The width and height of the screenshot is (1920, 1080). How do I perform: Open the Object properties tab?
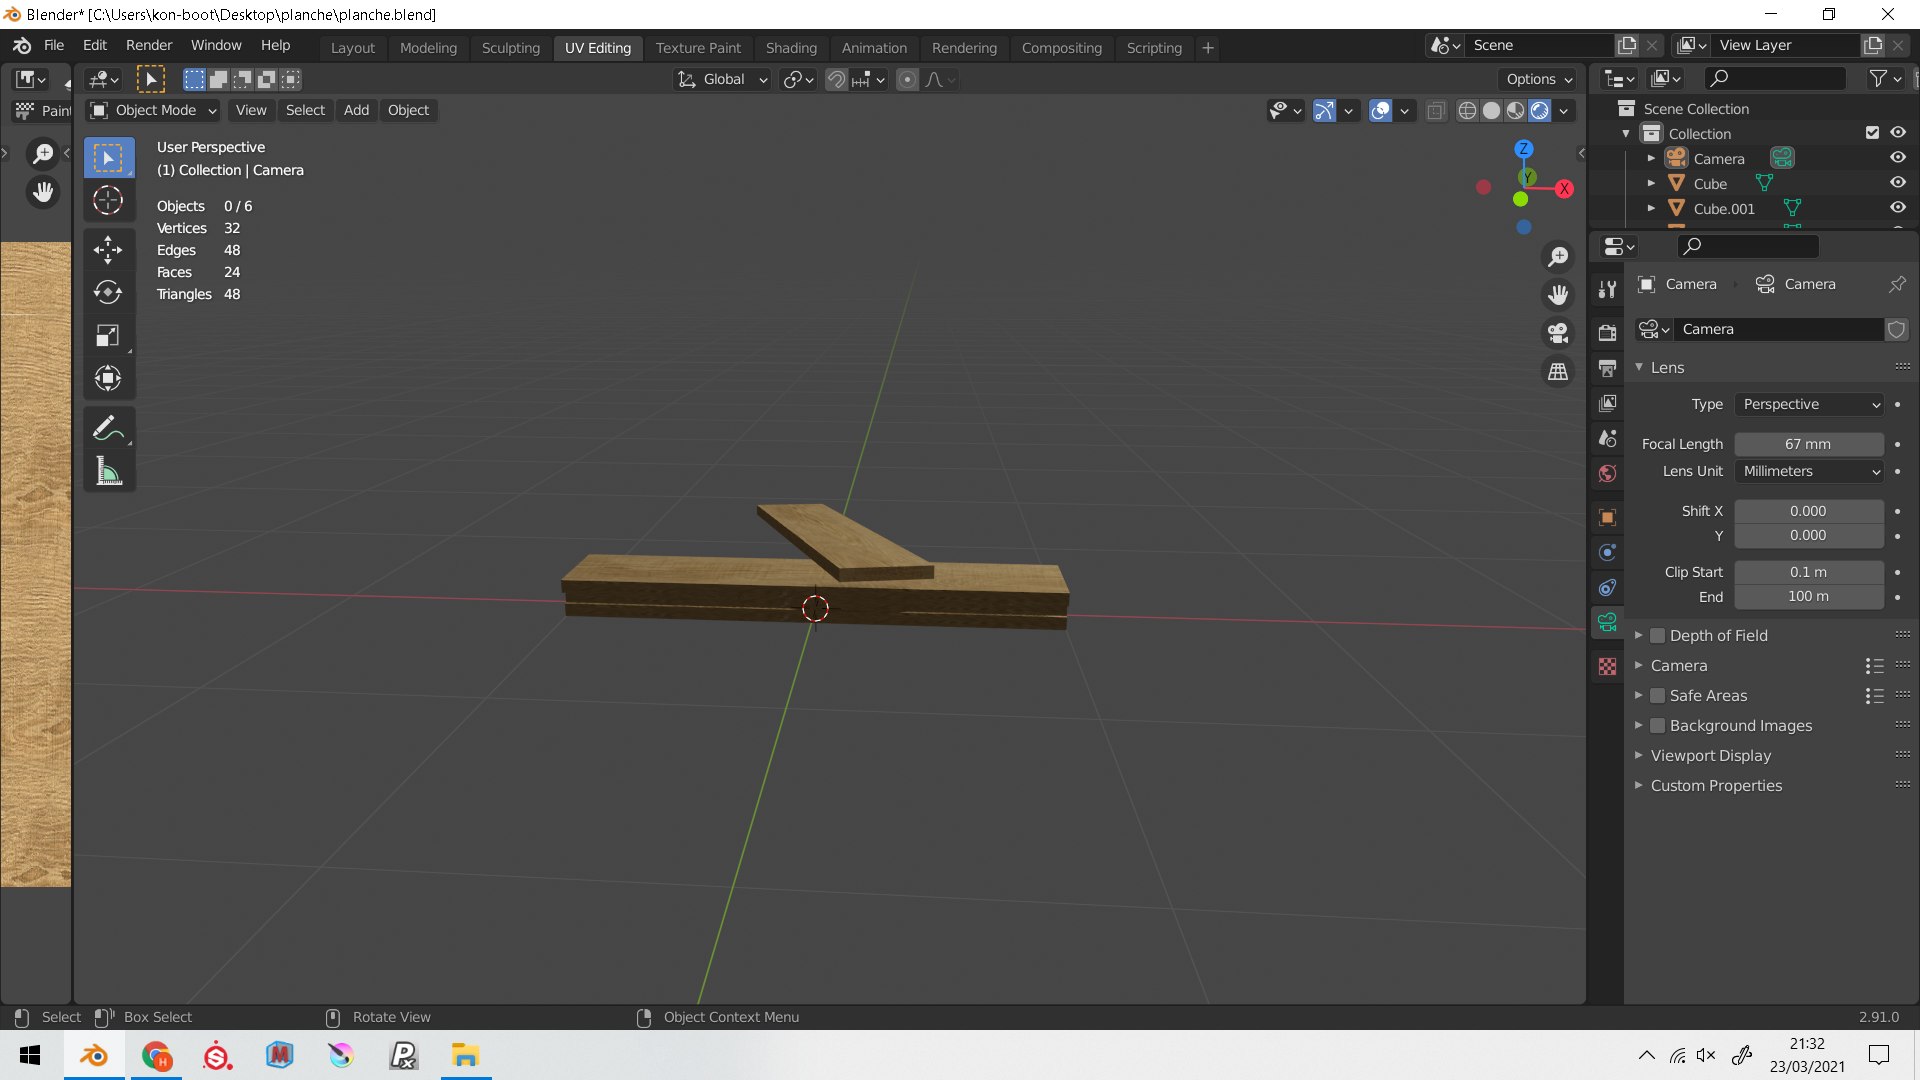click(x=1607, y=517)
